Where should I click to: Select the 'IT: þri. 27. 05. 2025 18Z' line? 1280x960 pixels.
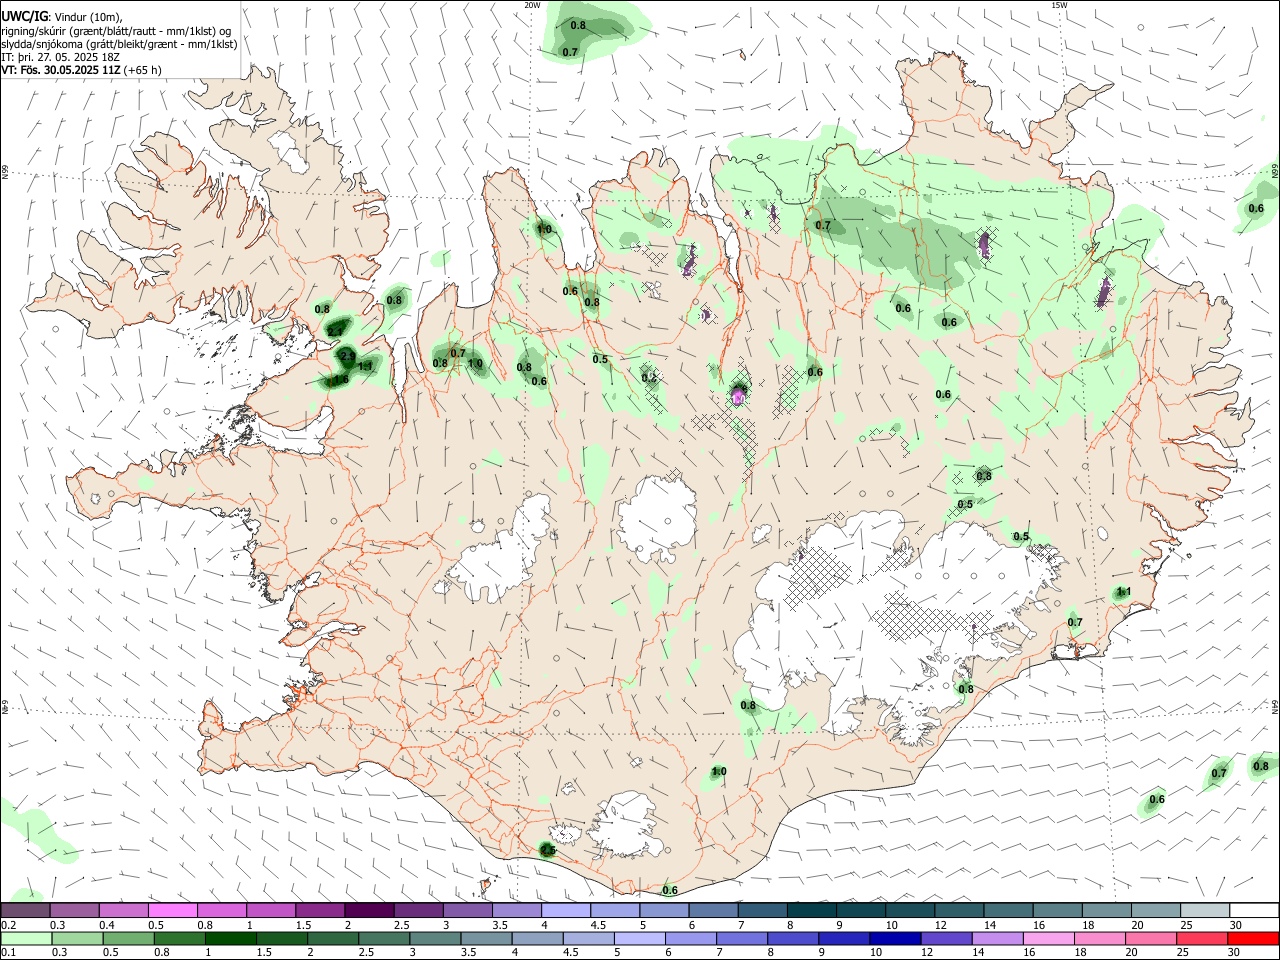coord(60,57)
